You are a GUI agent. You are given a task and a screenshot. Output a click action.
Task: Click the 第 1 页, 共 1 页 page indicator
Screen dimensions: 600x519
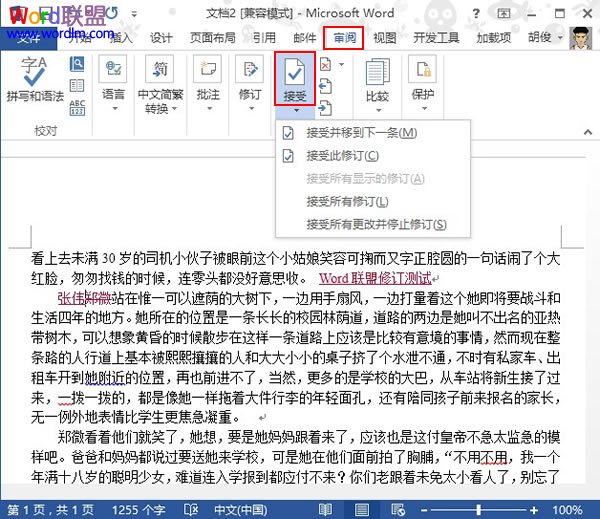(51, 510)
